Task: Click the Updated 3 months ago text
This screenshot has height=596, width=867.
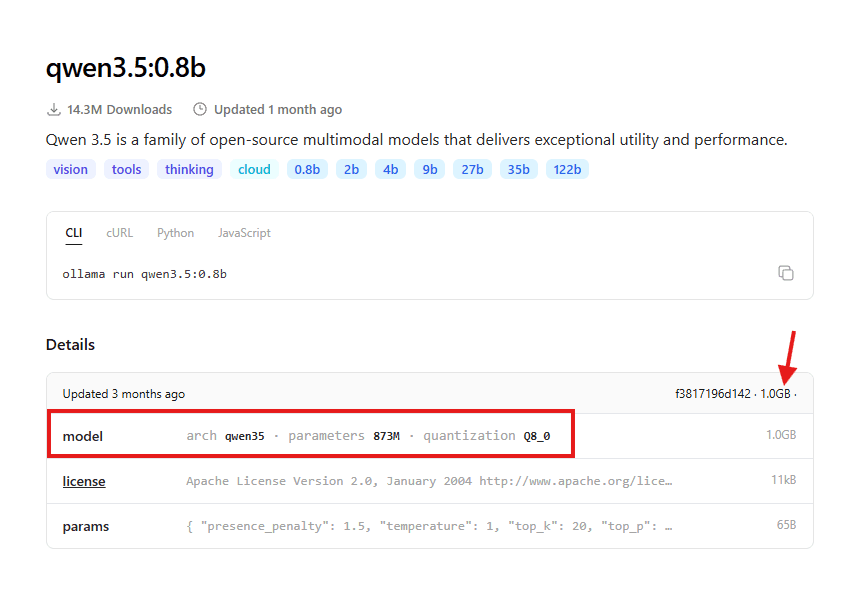Action: coord(123,394)
